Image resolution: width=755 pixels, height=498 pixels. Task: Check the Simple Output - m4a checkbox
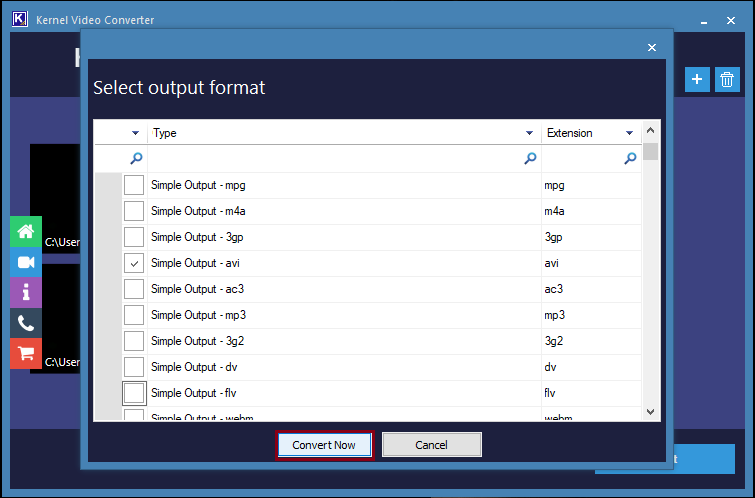(134, 211)
